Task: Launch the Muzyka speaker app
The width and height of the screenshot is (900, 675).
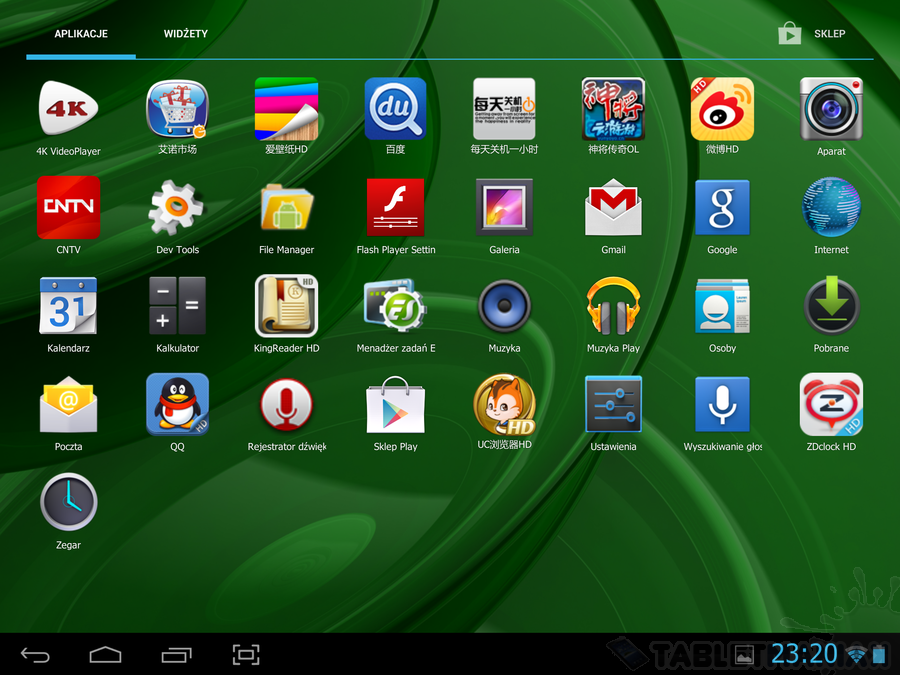Action: (x=504, y=306)
